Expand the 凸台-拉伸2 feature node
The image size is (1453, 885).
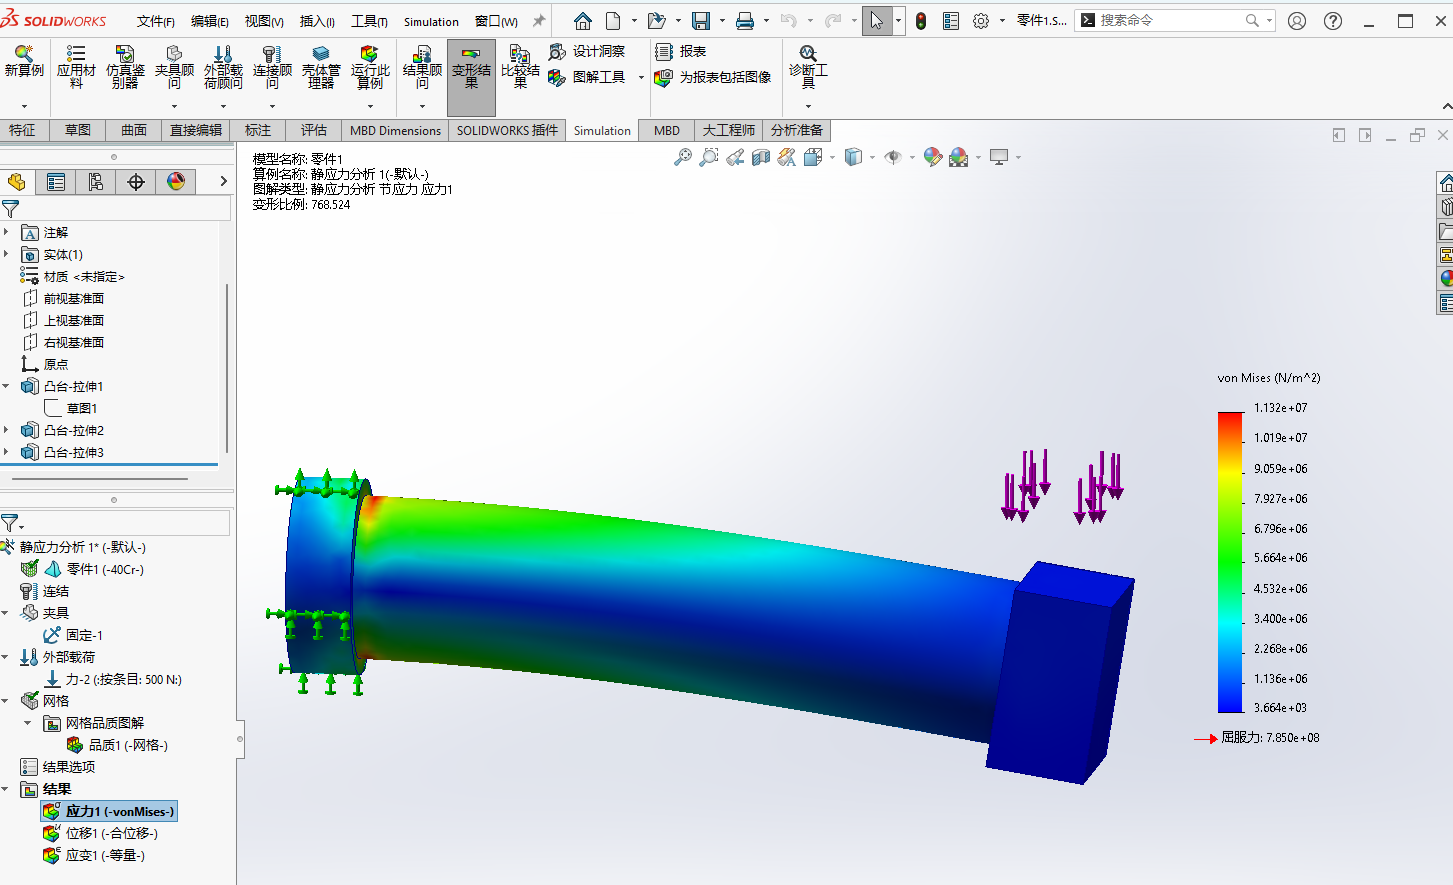click(x=7, y=430)
